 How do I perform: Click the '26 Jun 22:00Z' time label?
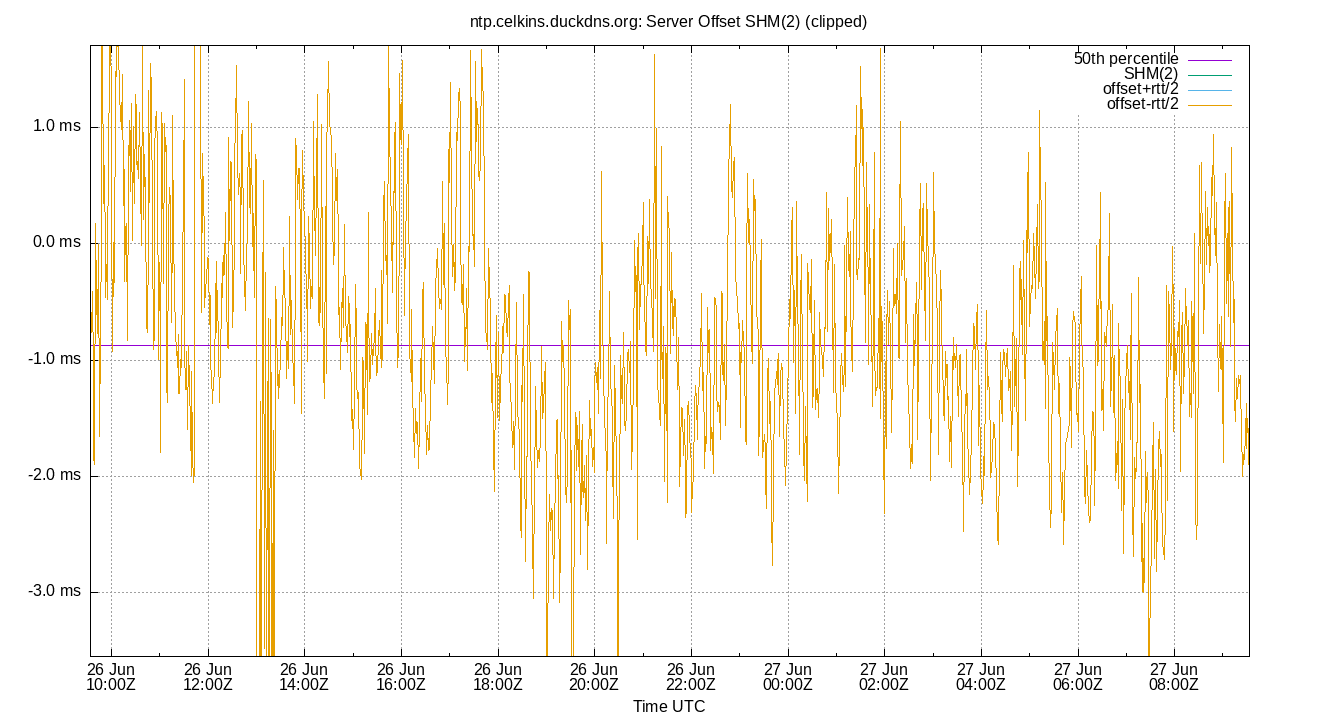pos(690,677)
